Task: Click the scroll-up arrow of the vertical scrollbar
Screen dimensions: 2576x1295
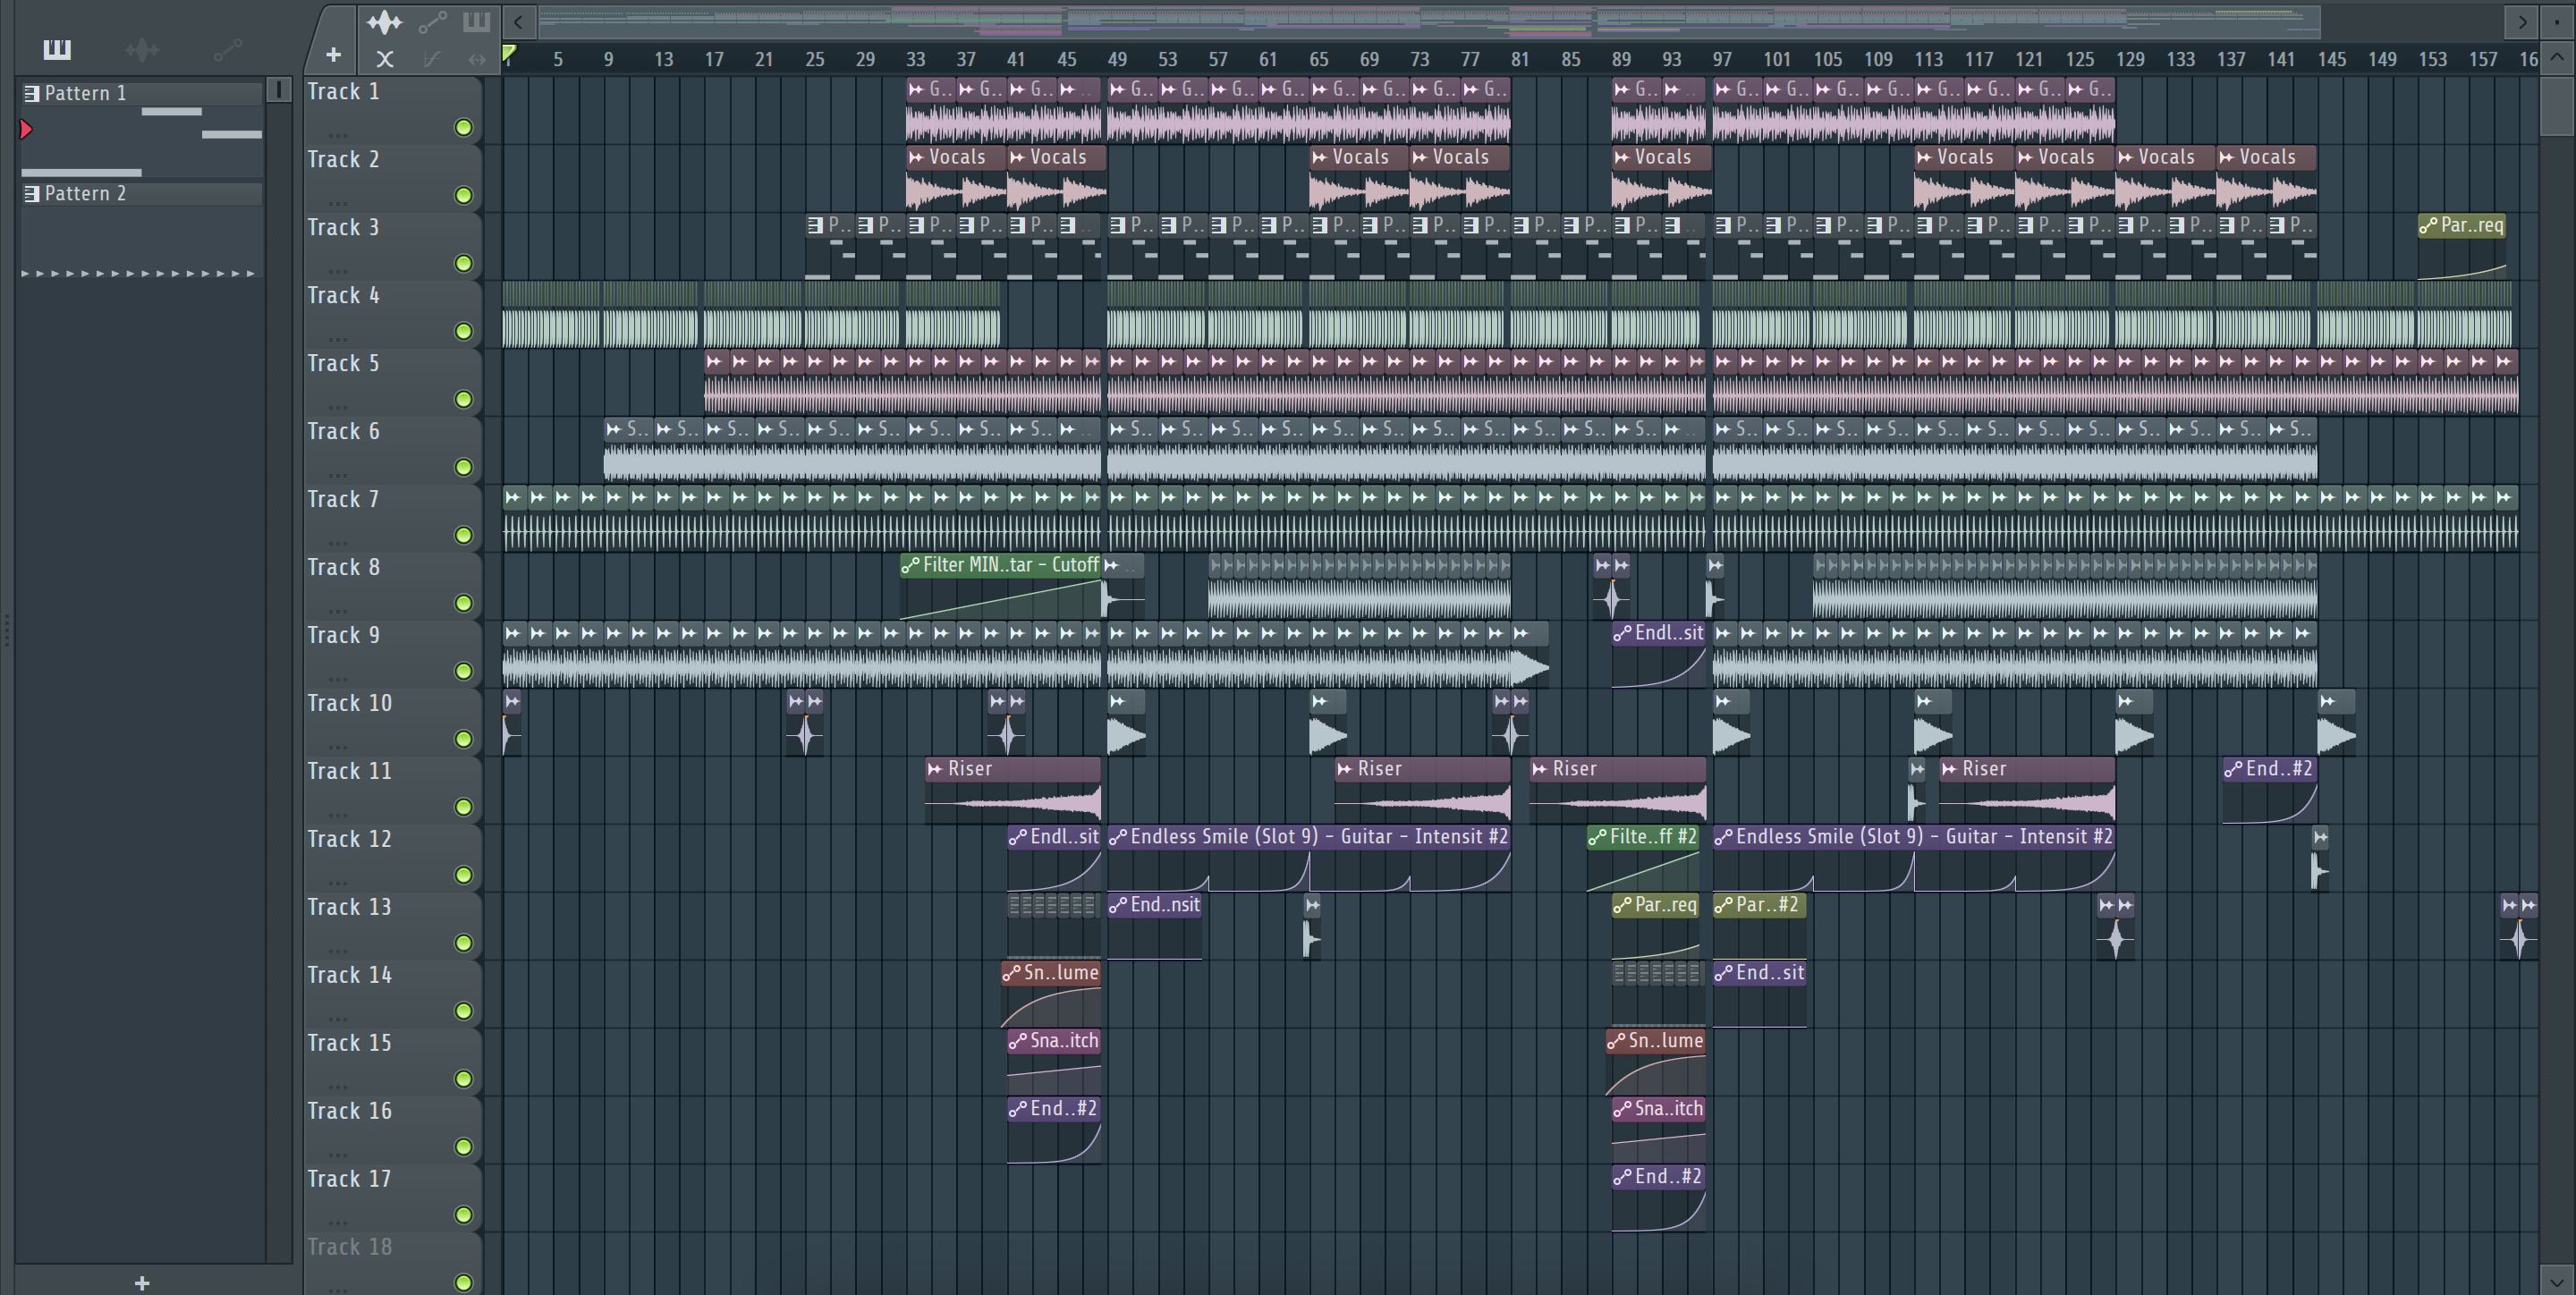Action: pyautogui.click(x=2557, y=57)
